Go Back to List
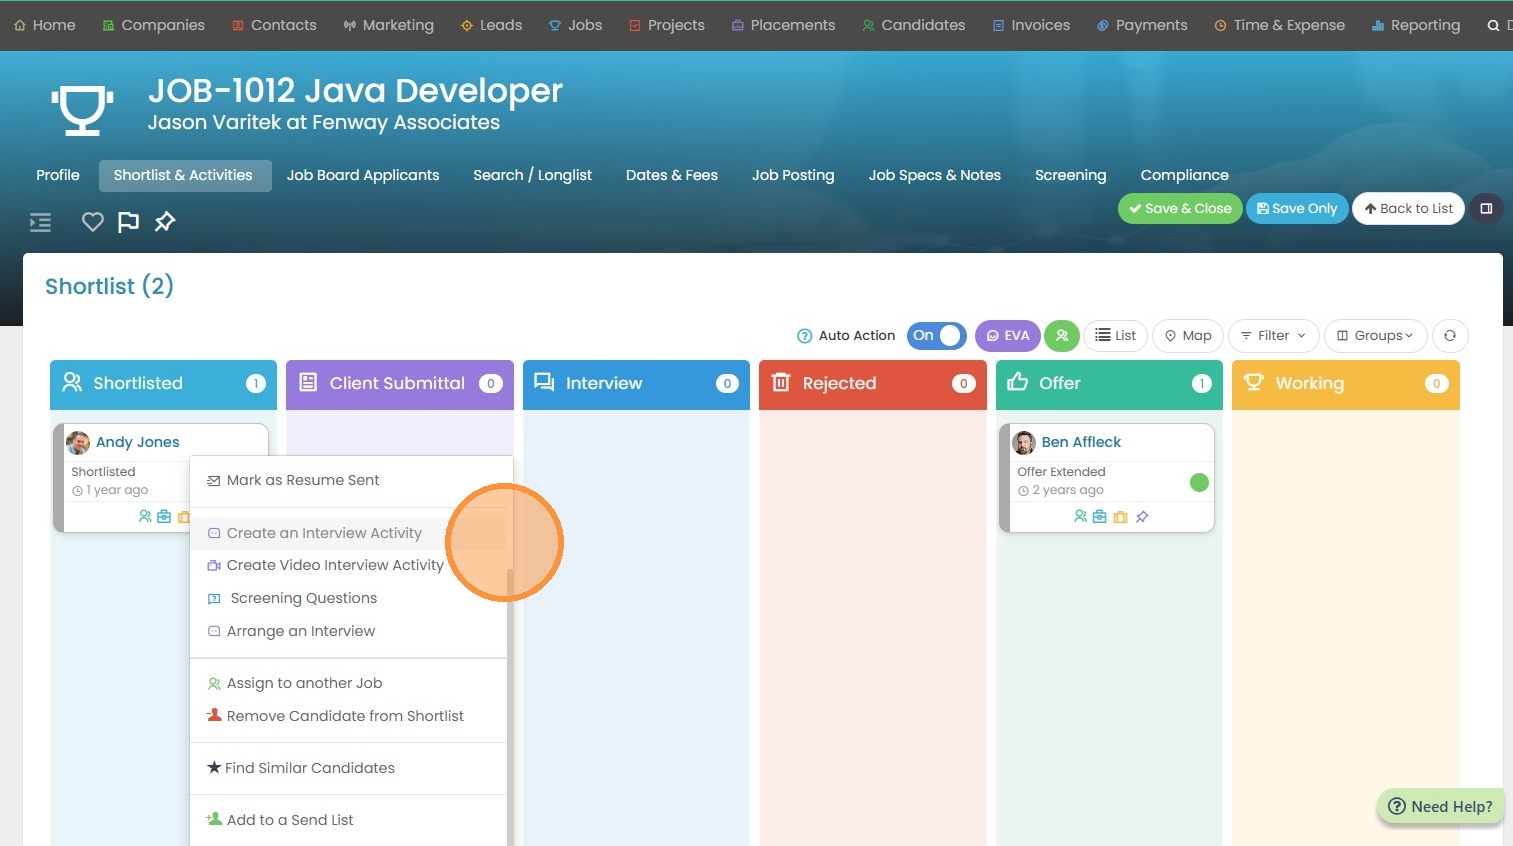The height and width of the screenshot is (846, 1513). coord(1409,209)
